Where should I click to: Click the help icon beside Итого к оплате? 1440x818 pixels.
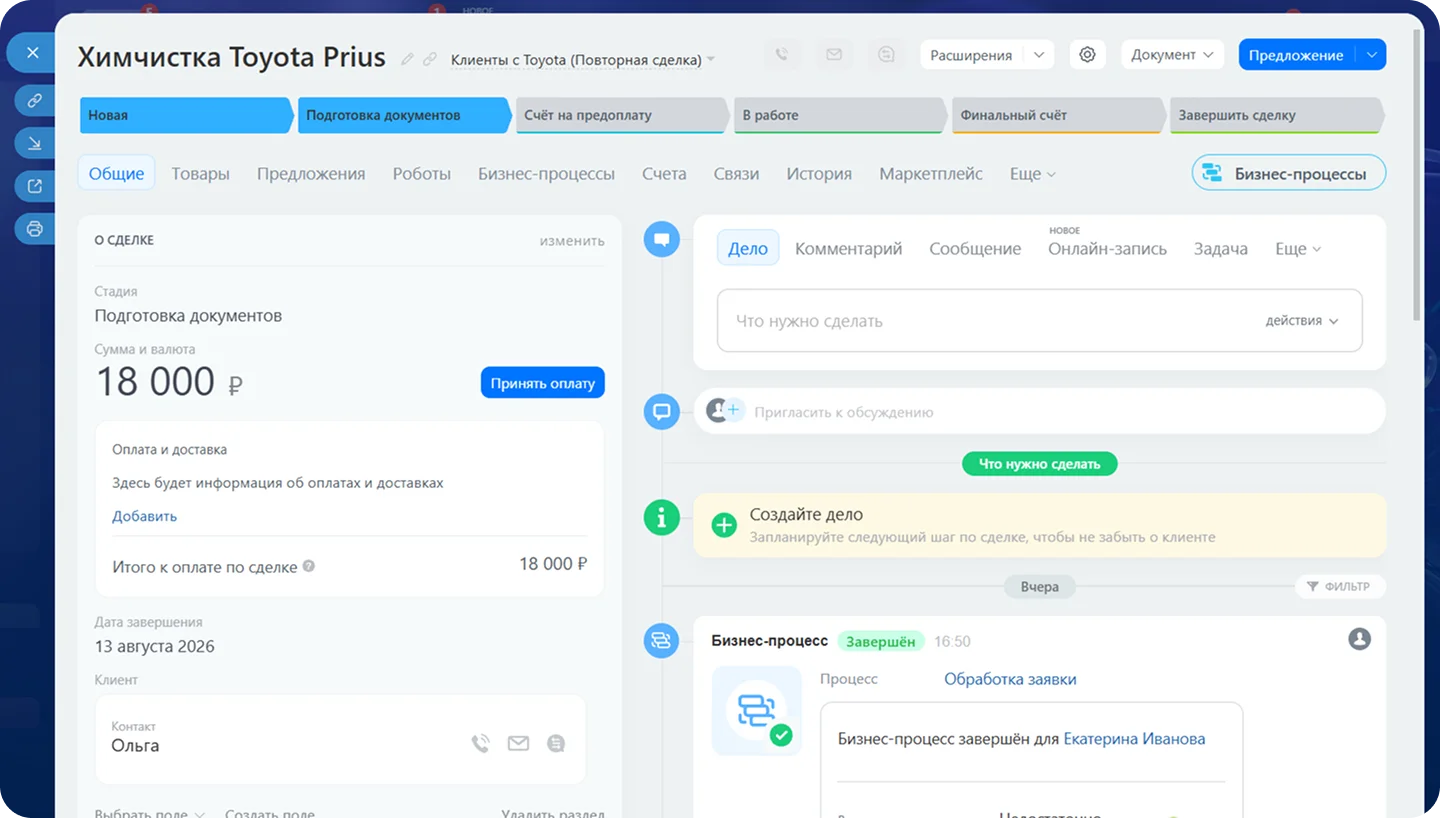309,566
